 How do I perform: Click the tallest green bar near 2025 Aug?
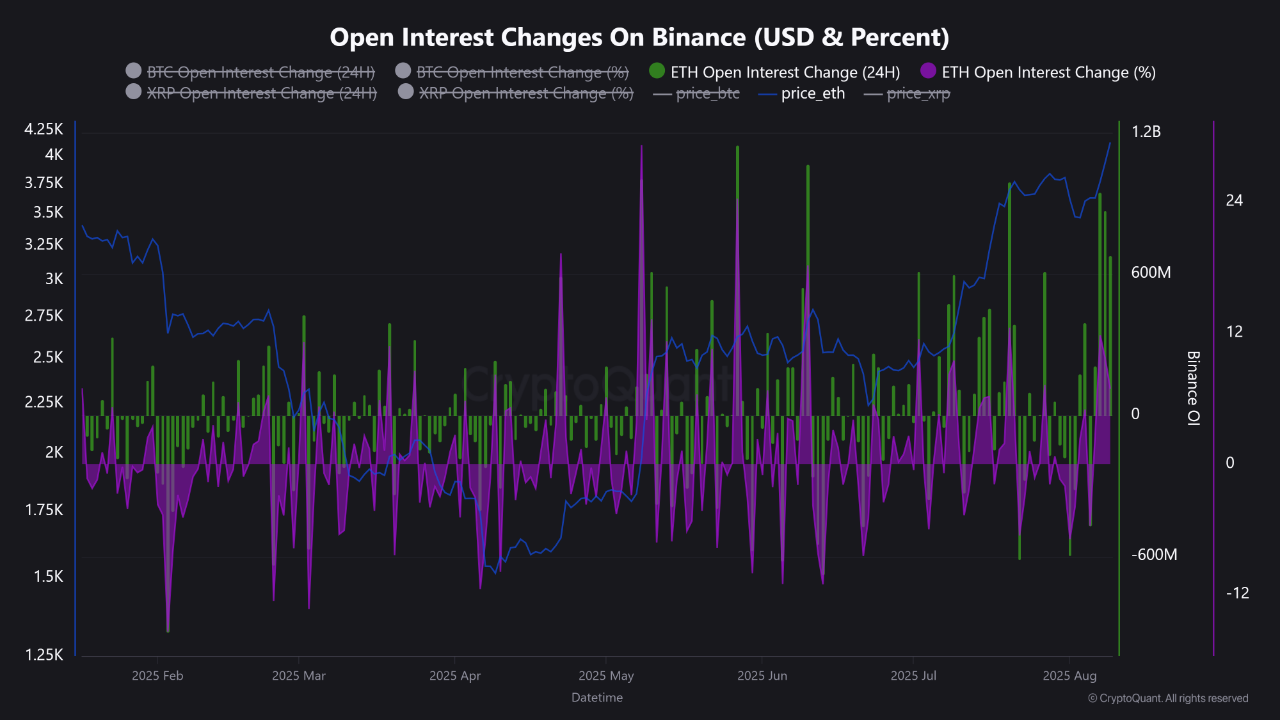coord(1098,300)
